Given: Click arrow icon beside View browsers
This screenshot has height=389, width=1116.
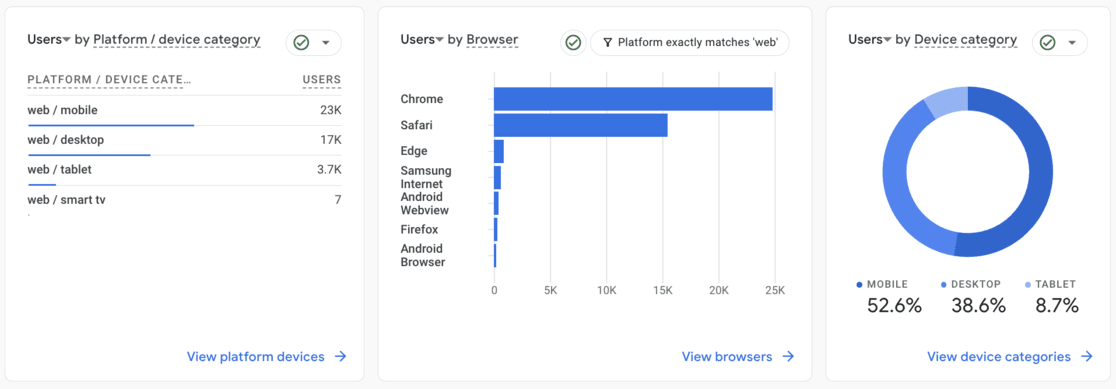Looking at the screenshot, I should (788, 356).
